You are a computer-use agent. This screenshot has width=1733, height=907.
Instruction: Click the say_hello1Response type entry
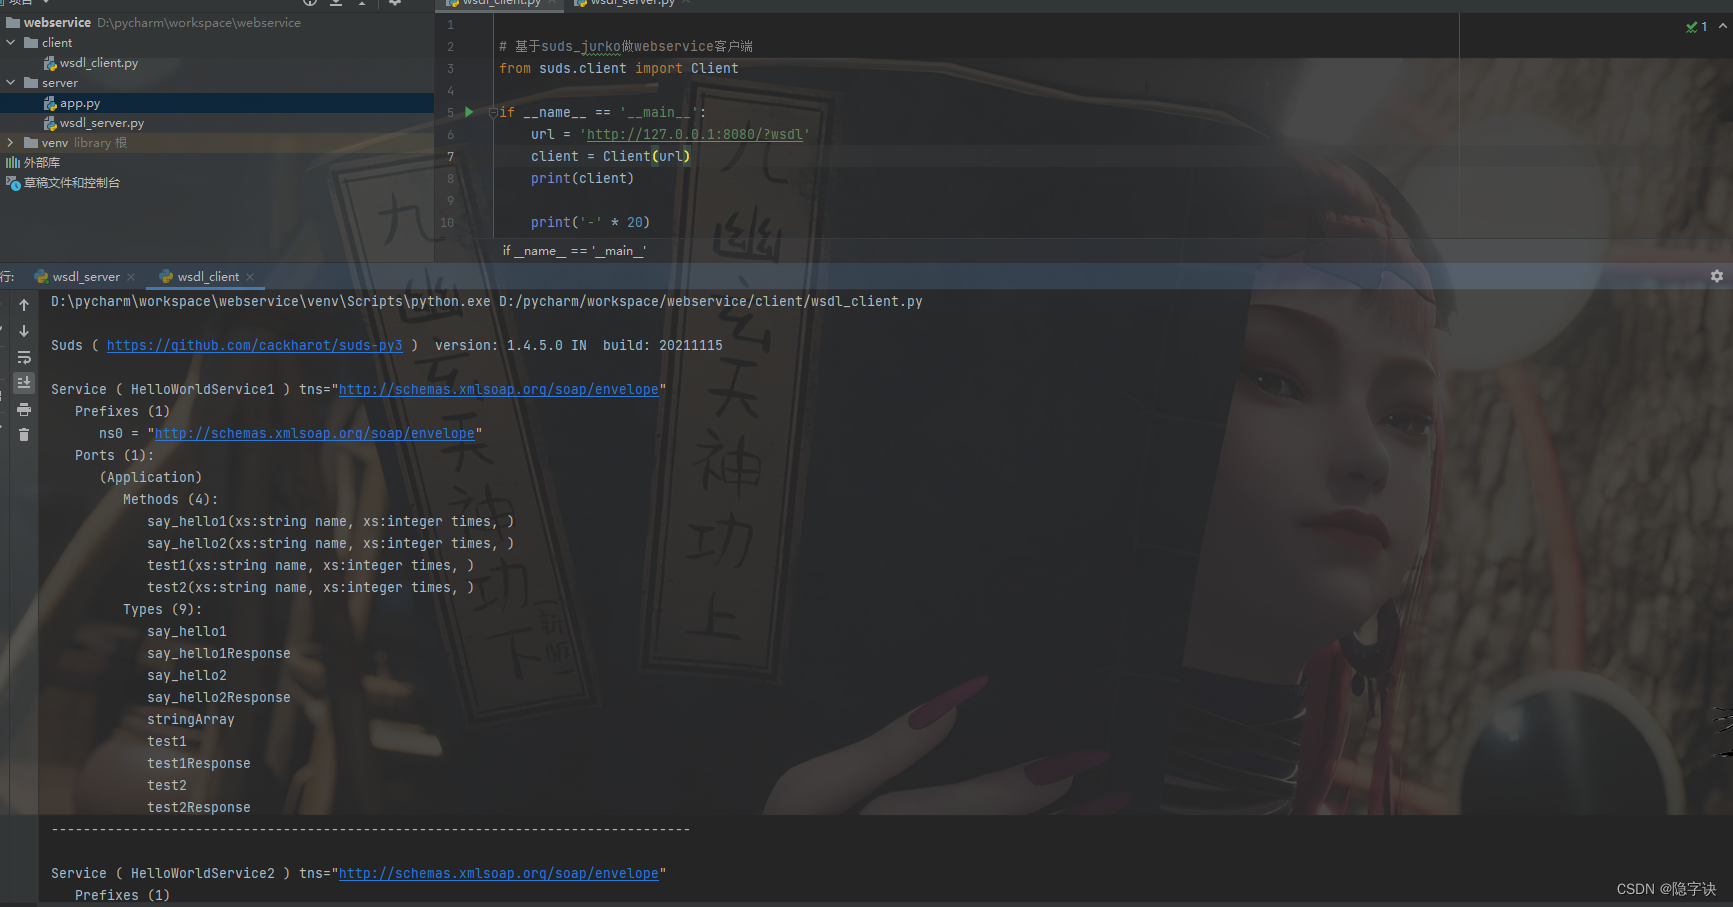219,653
